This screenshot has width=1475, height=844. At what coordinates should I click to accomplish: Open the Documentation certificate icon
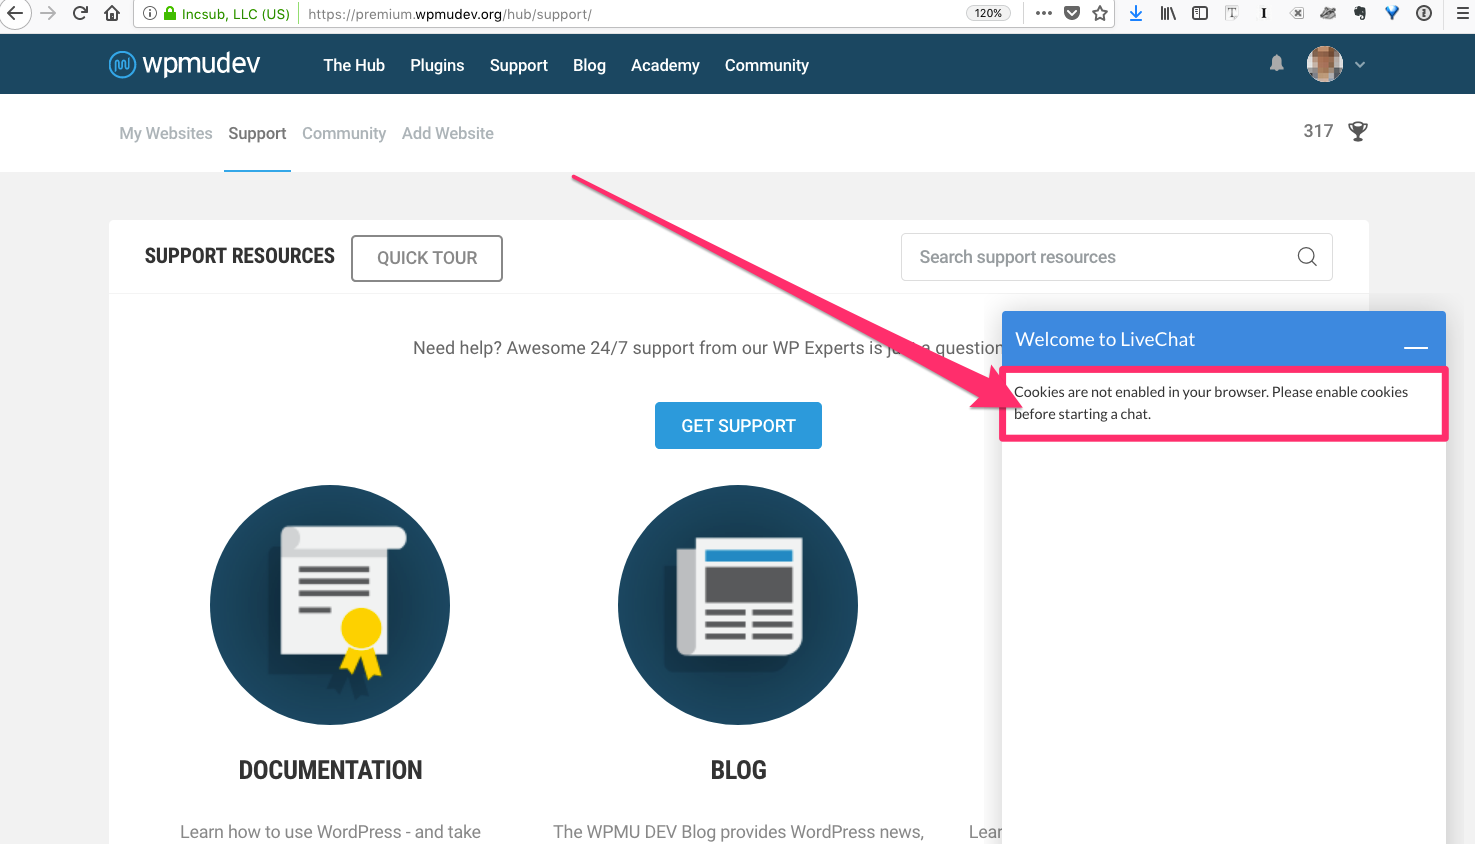pos(330,605)
